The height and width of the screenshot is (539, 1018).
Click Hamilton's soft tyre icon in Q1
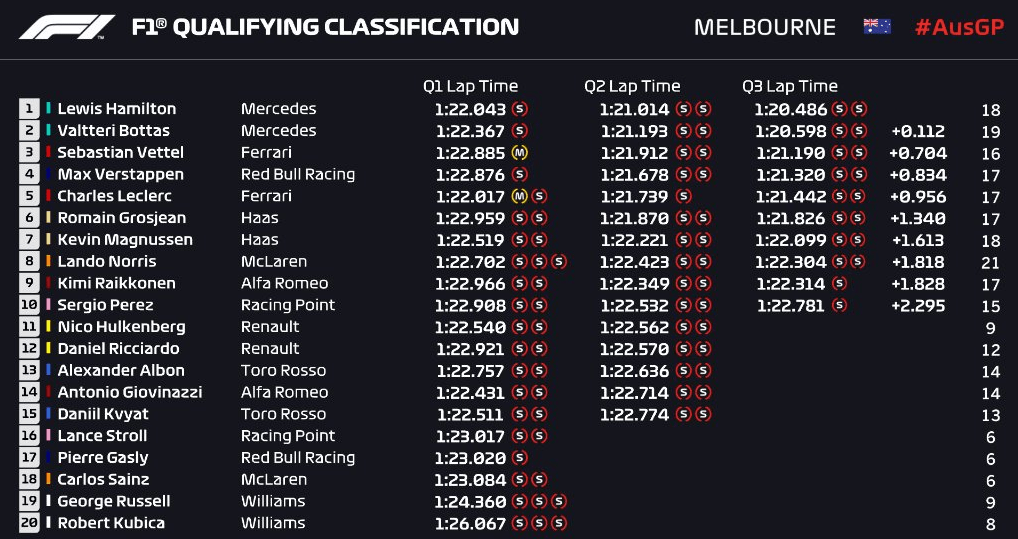(x=519, y=109)
